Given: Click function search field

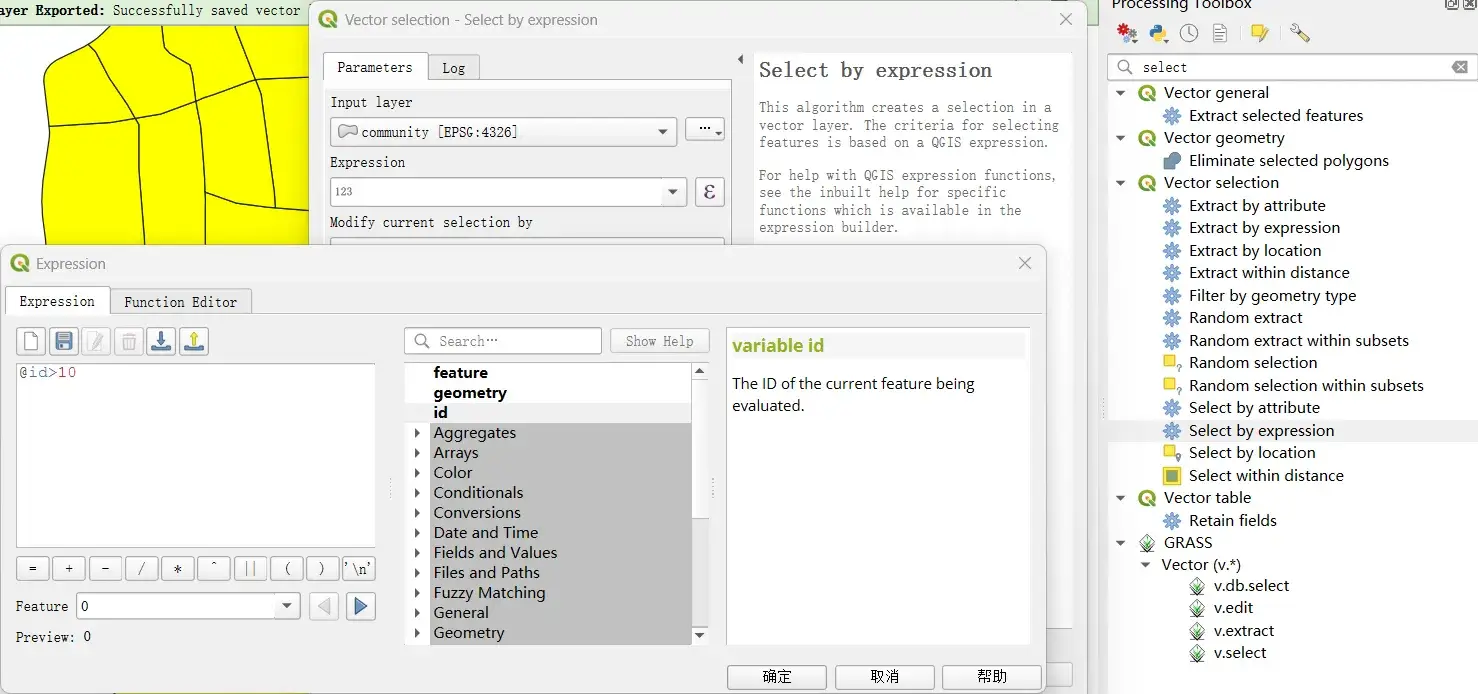Looking at the screenshot, I should [503, 341].
